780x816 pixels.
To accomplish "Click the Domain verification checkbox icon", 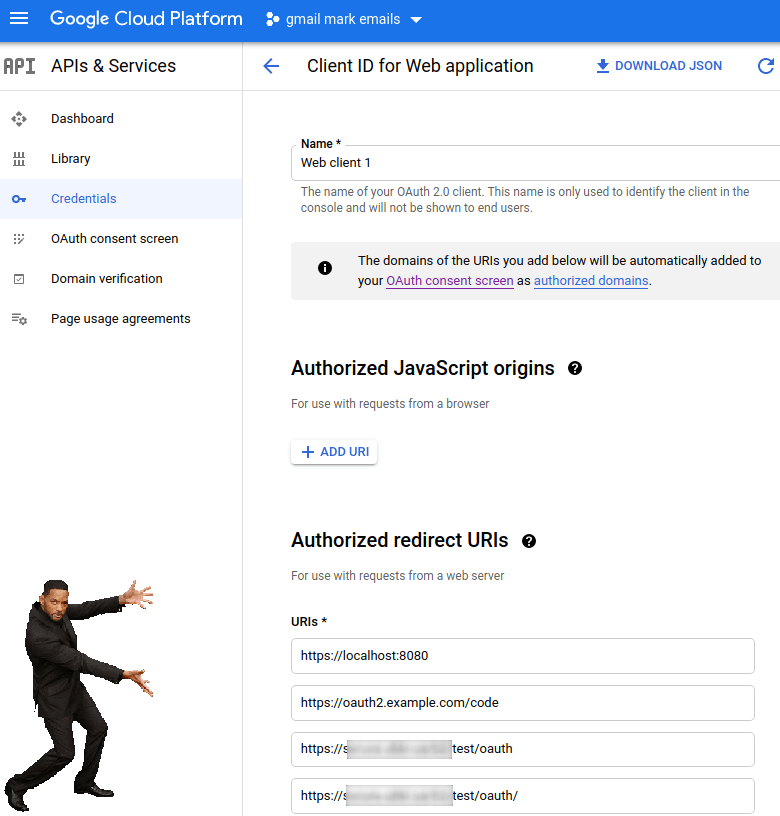I will [19, 279].
